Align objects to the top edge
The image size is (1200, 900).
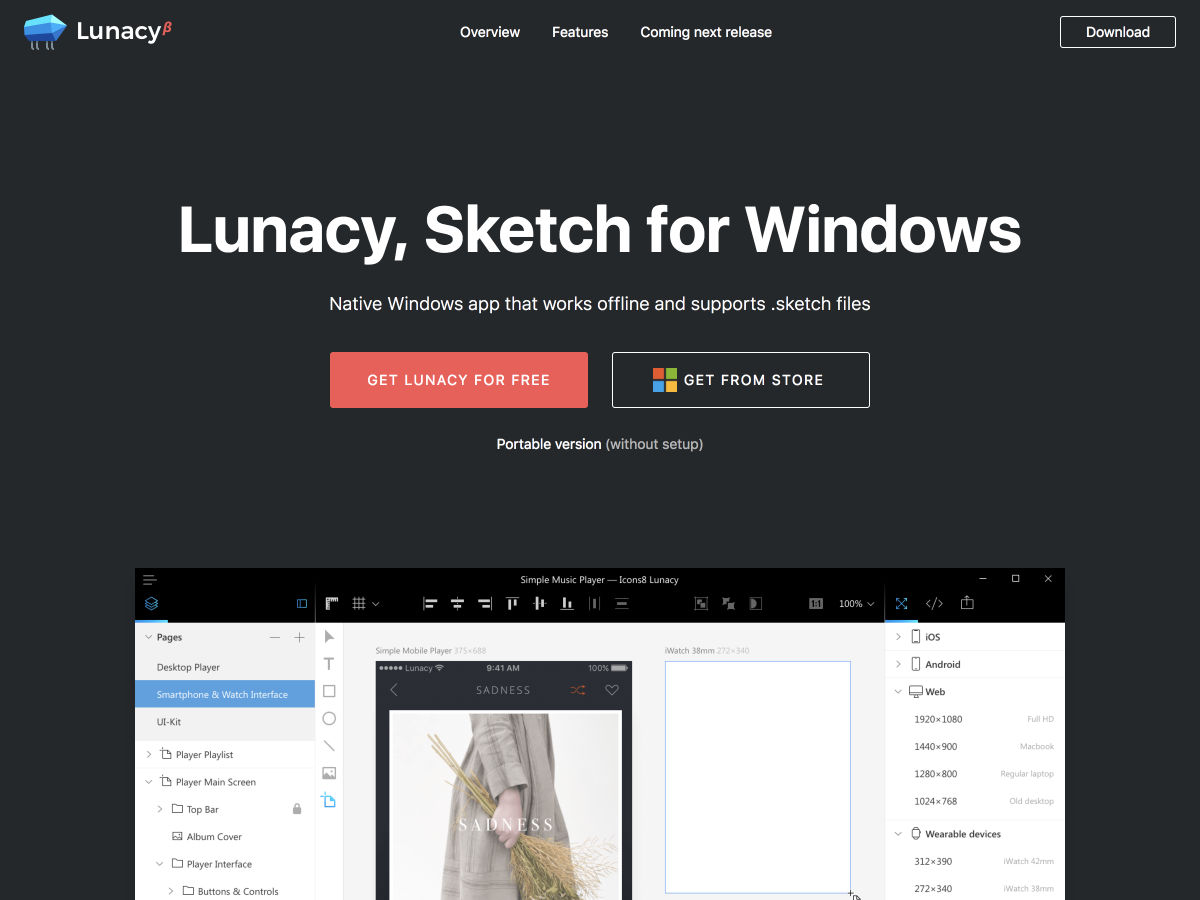[x=512, y=603]
